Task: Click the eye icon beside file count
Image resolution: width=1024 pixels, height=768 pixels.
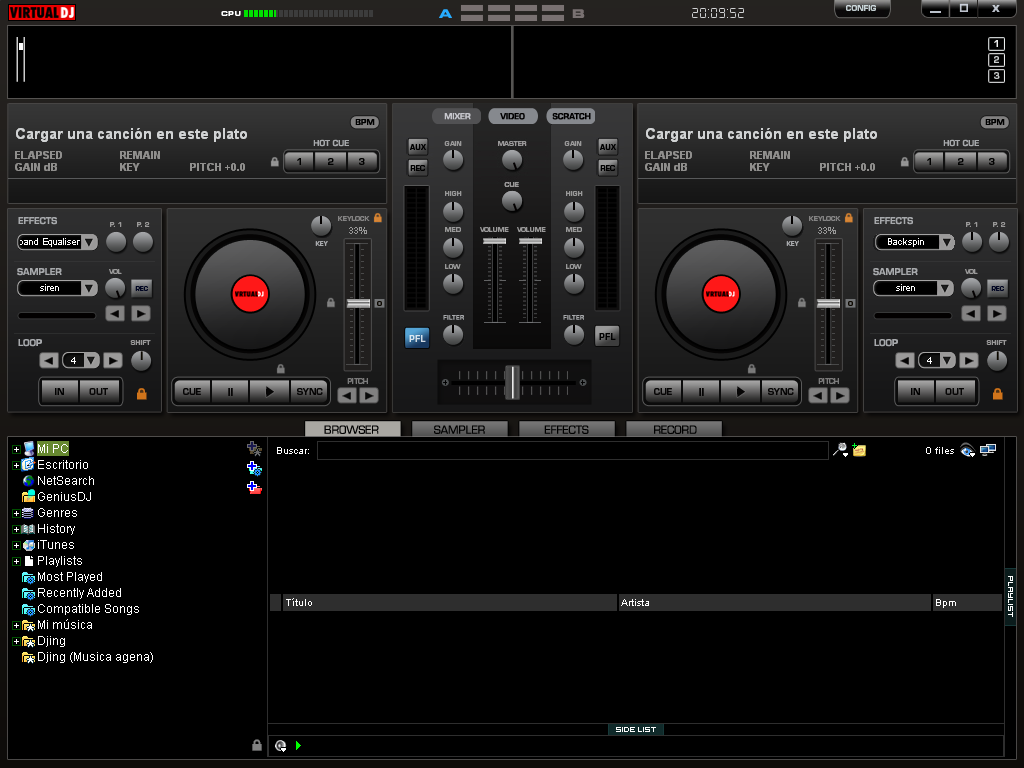Action: click(967, 450)
